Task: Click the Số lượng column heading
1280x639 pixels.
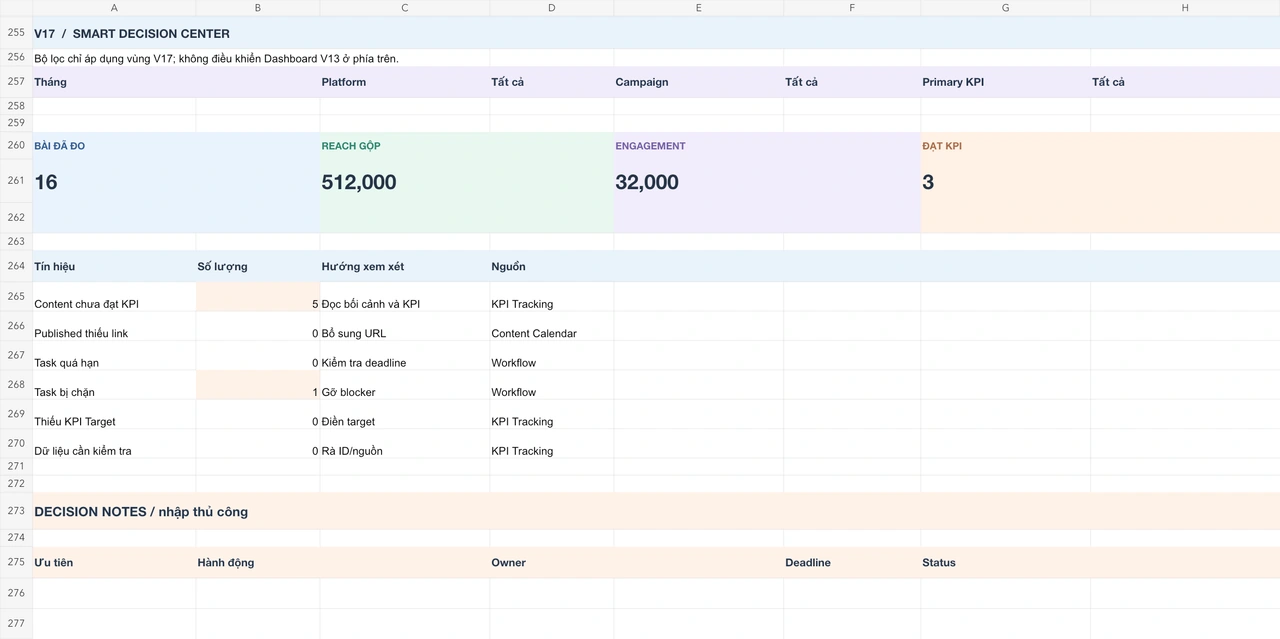Action: (222, 266)
